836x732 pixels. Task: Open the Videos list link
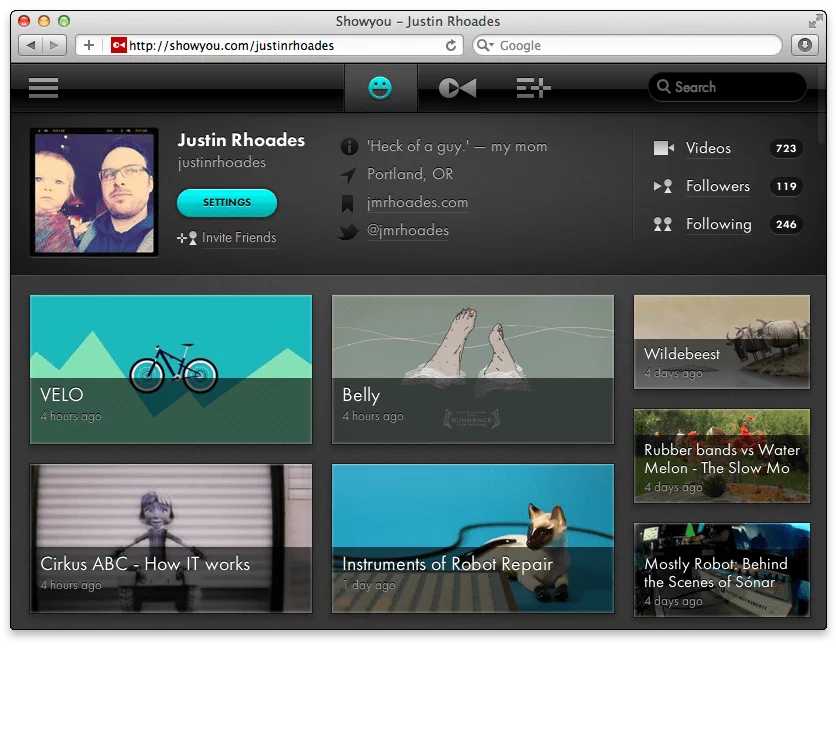[708, 148]
